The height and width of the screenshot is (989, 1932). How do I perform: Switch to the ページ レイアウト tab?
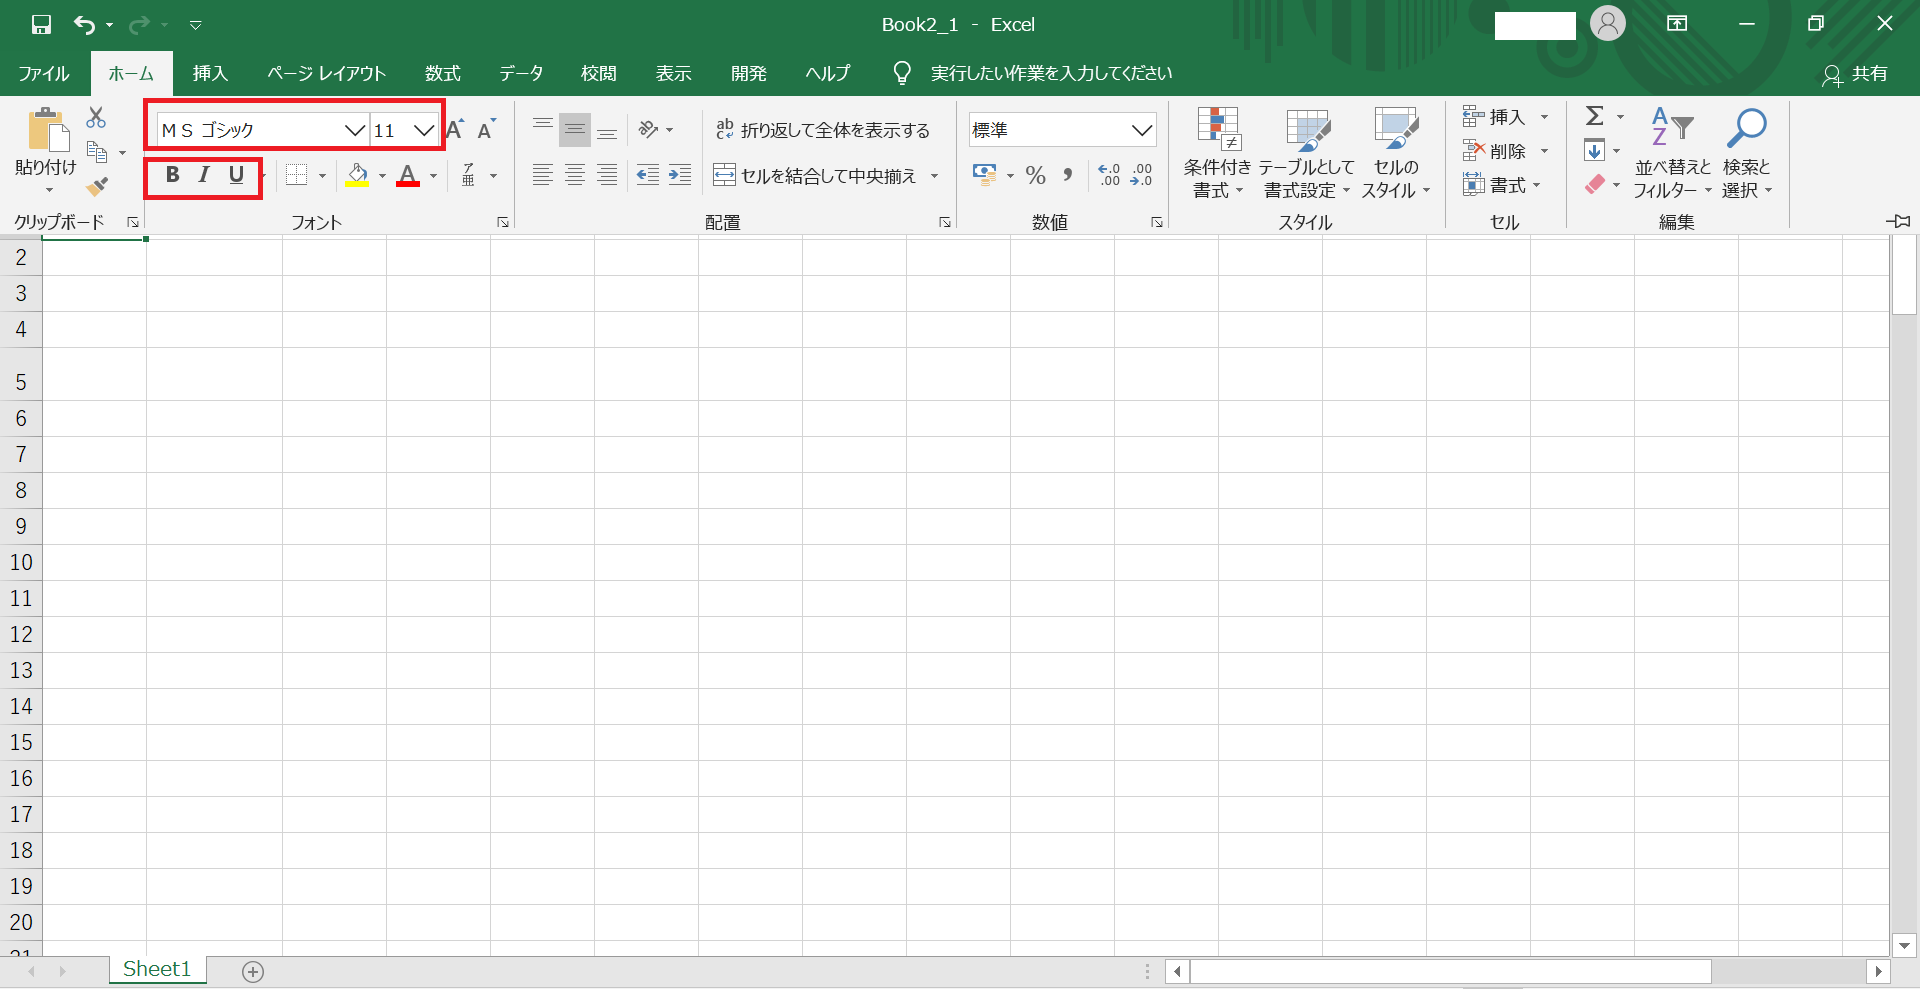[326, 74]
